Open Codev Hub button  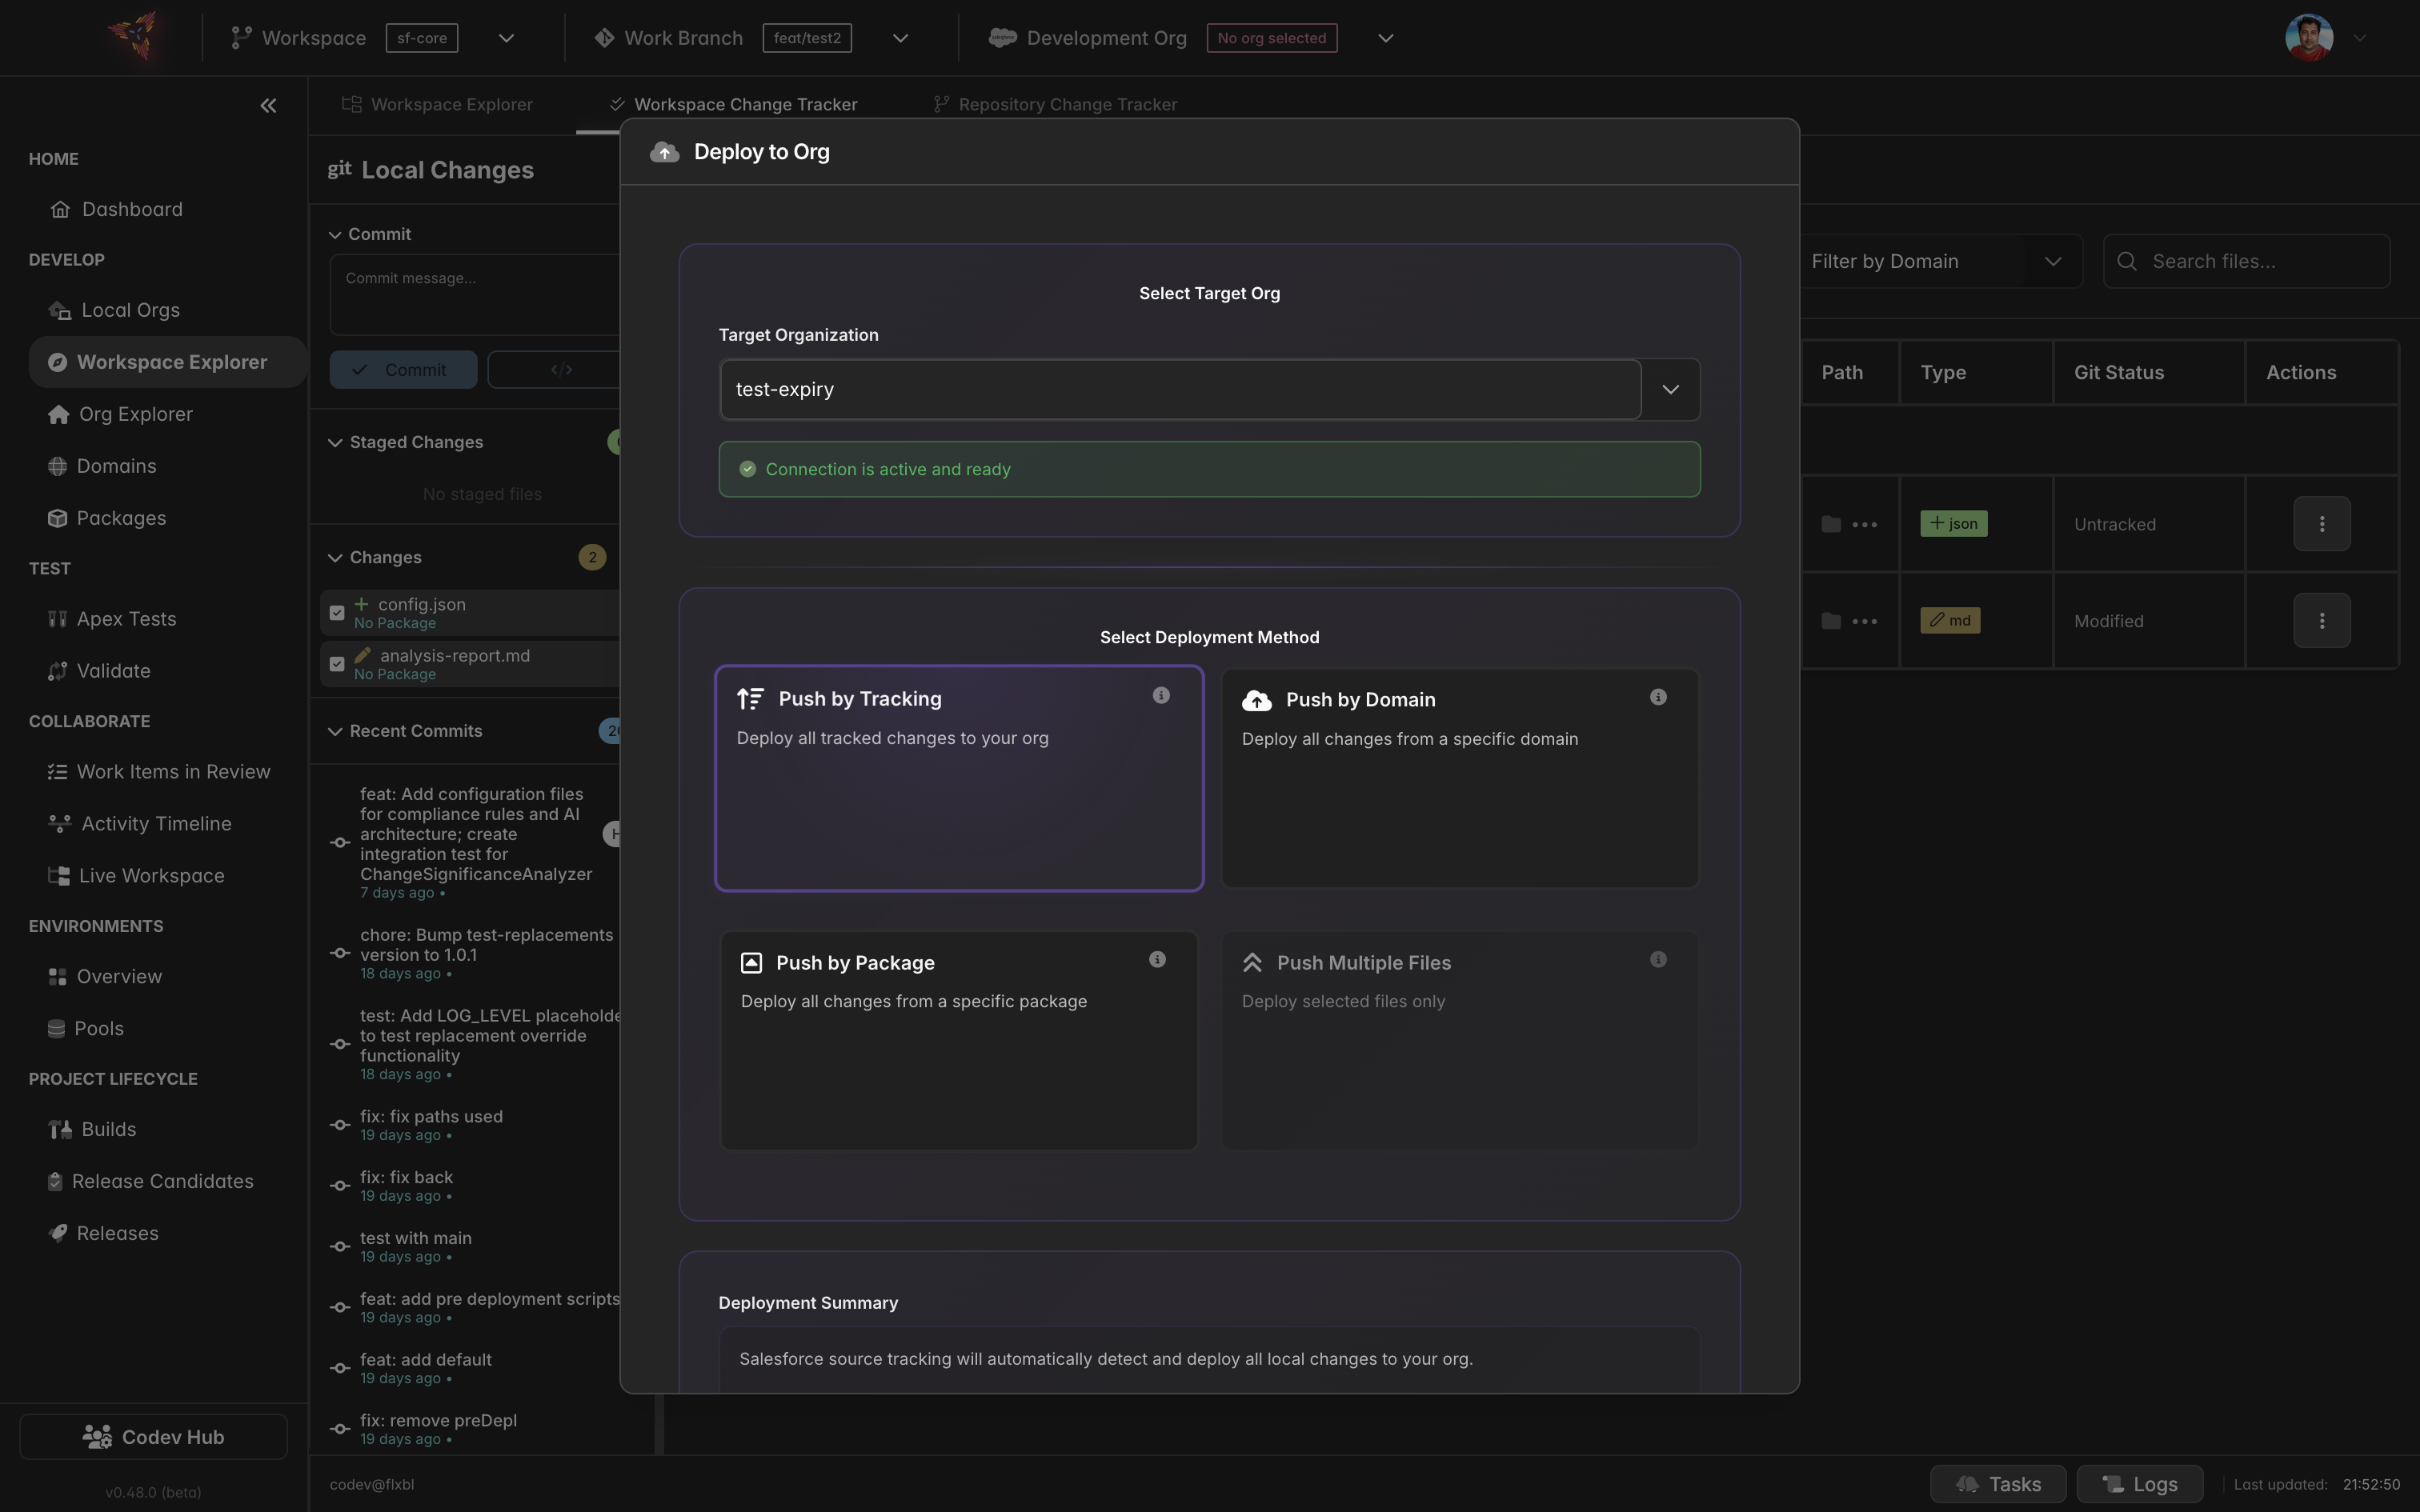(x=153, y=1437)
